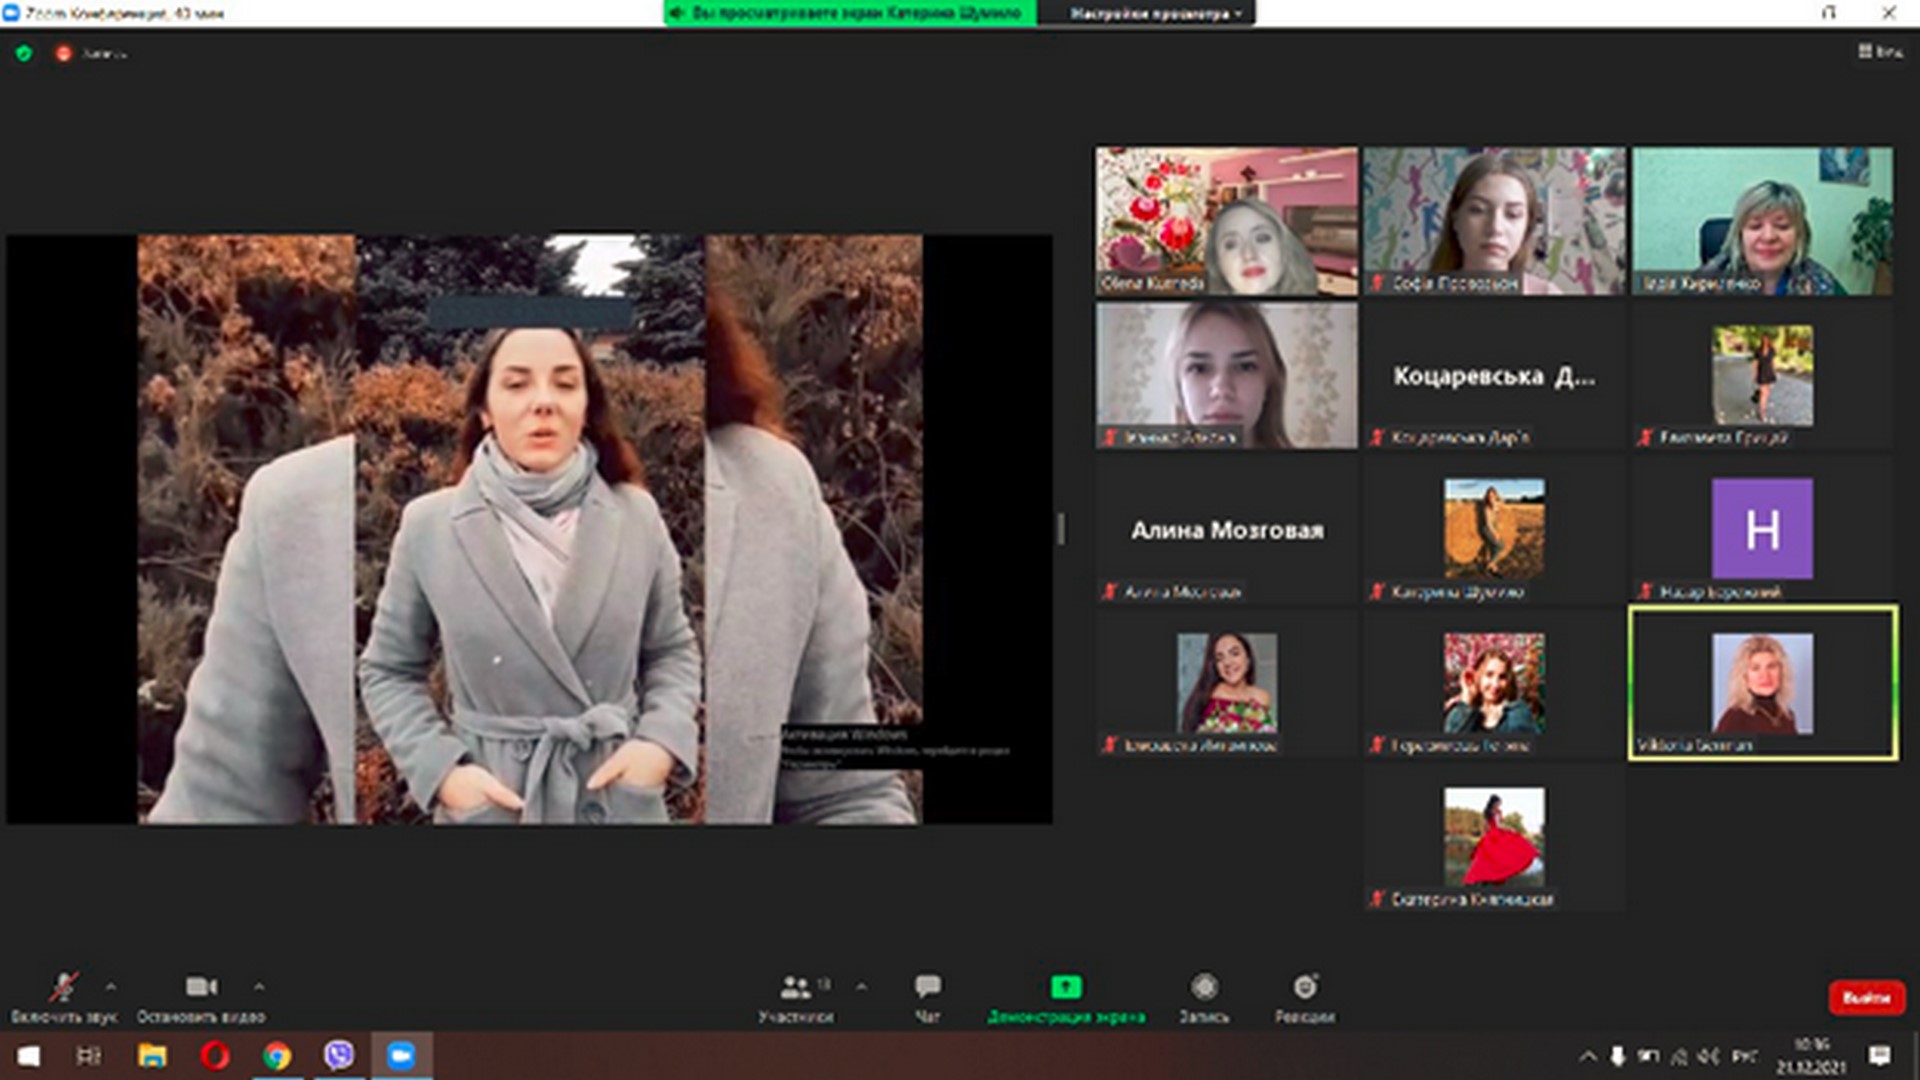
Task: Open the Participants panel
Action: pyautogui.click(x=795, y=988)
